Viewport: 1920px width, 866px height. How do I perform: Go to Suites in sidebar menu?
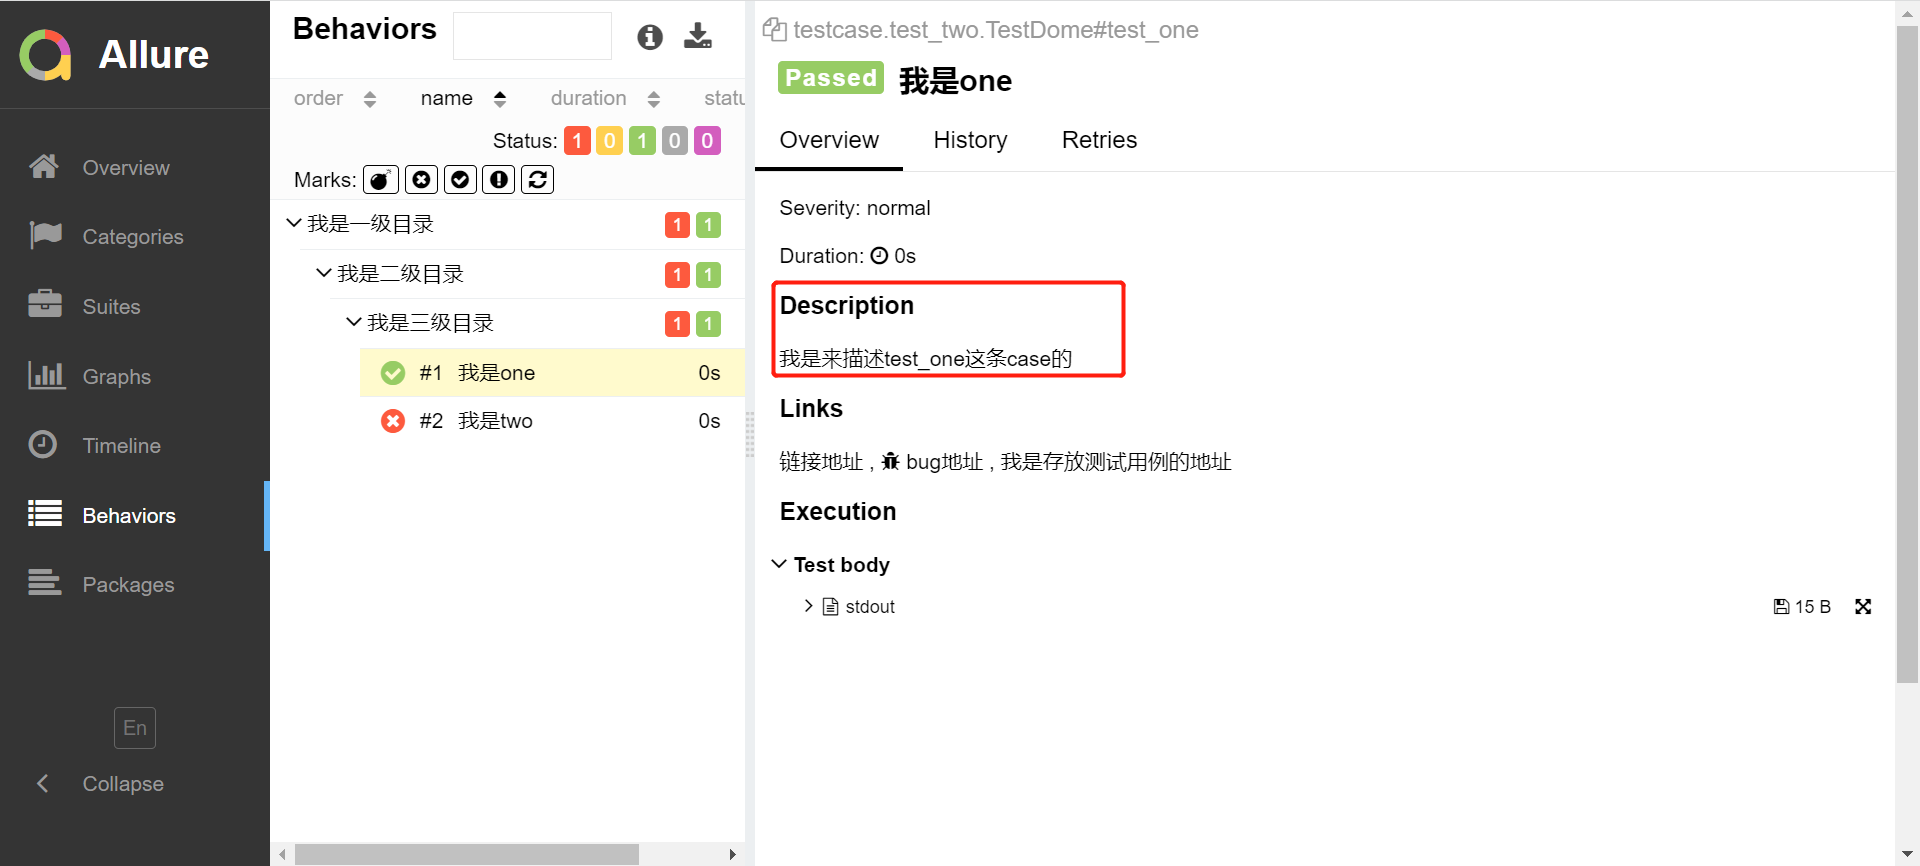coord(111,307)
